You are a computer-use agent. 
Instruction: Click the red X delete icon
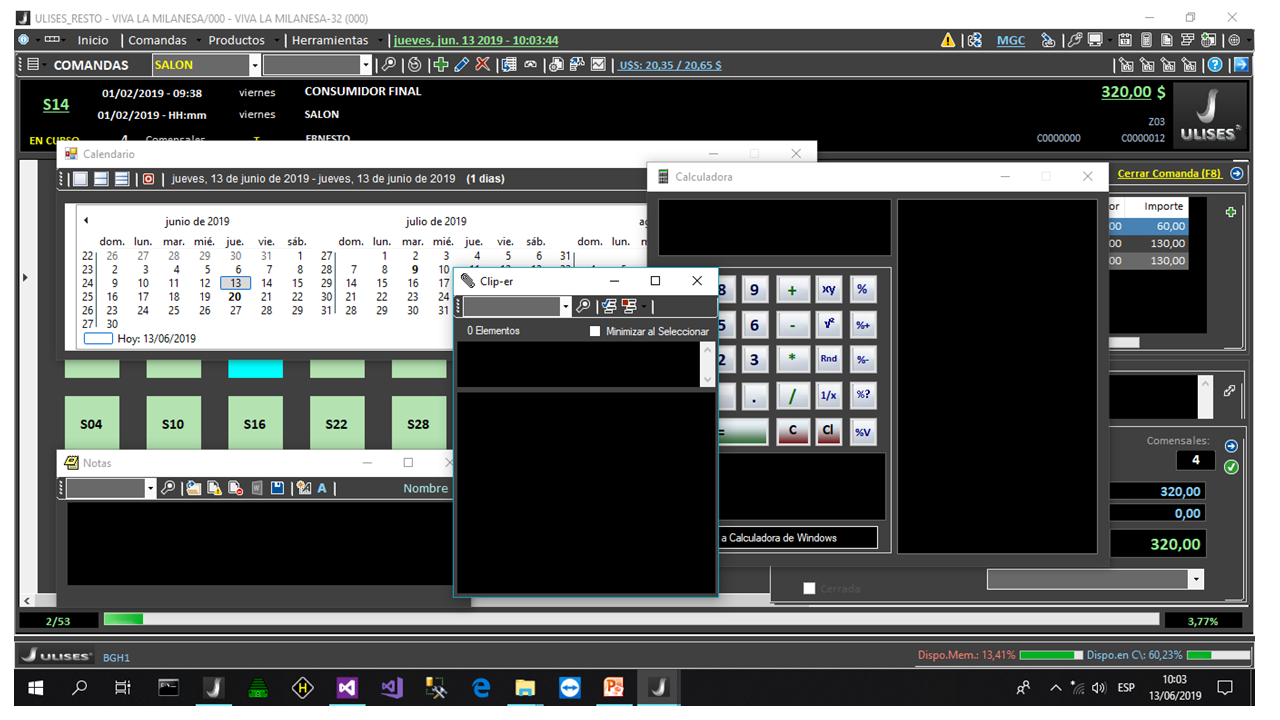pos(482,65)
